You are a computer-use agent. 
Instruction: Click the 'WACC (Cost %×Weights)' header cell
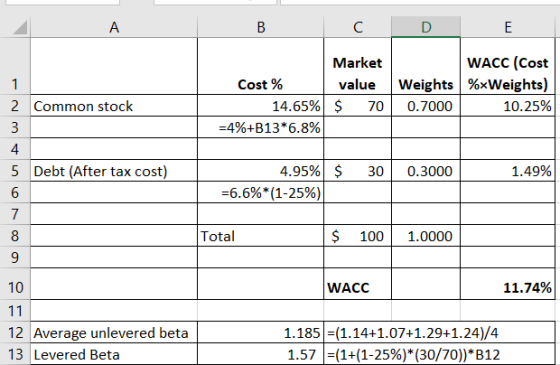pos(508,66)
